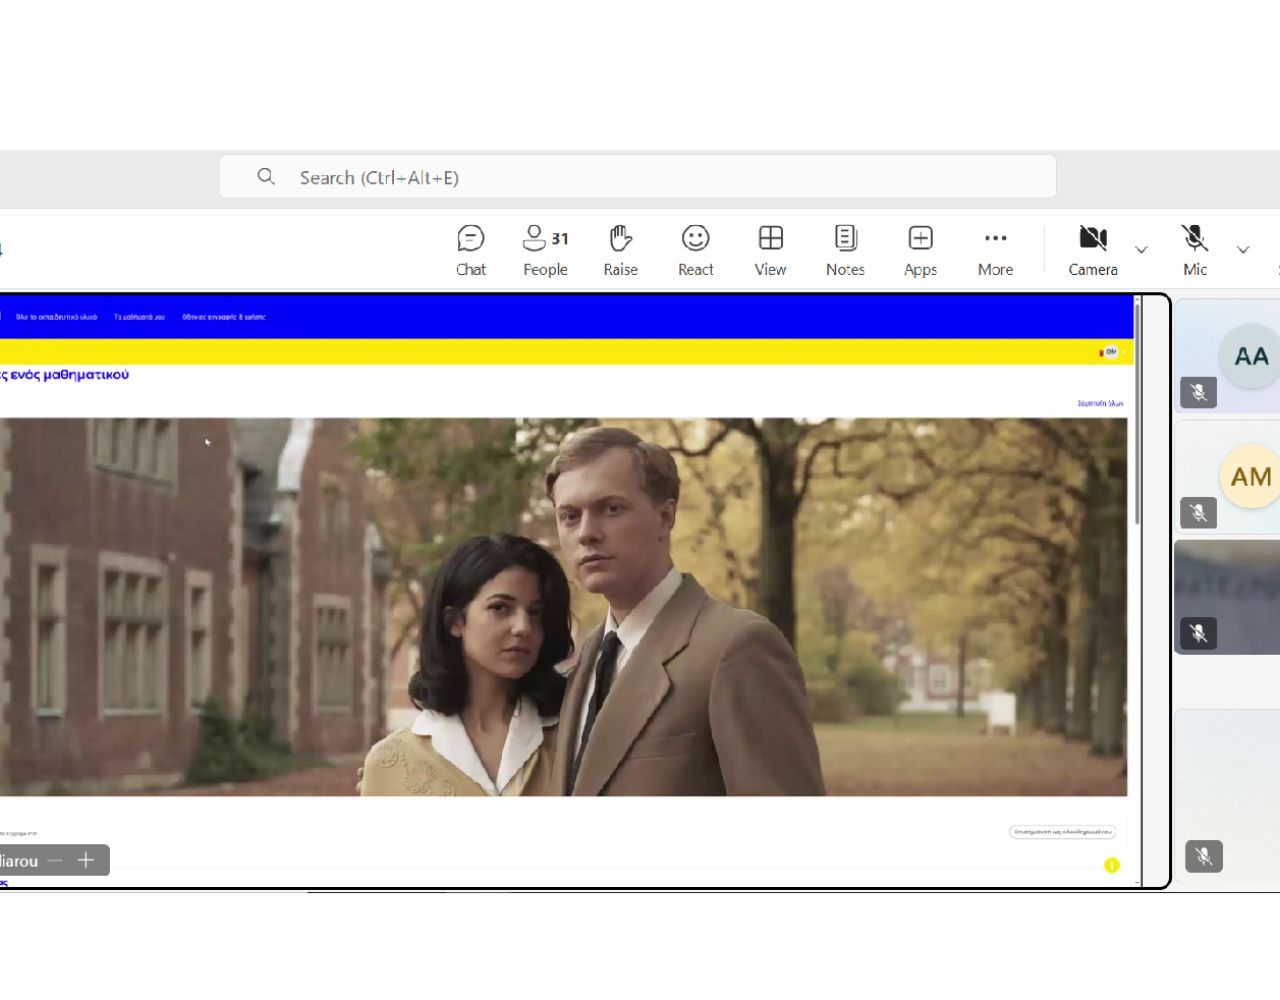
Task: Open the React emoji options
Action: 695,251
